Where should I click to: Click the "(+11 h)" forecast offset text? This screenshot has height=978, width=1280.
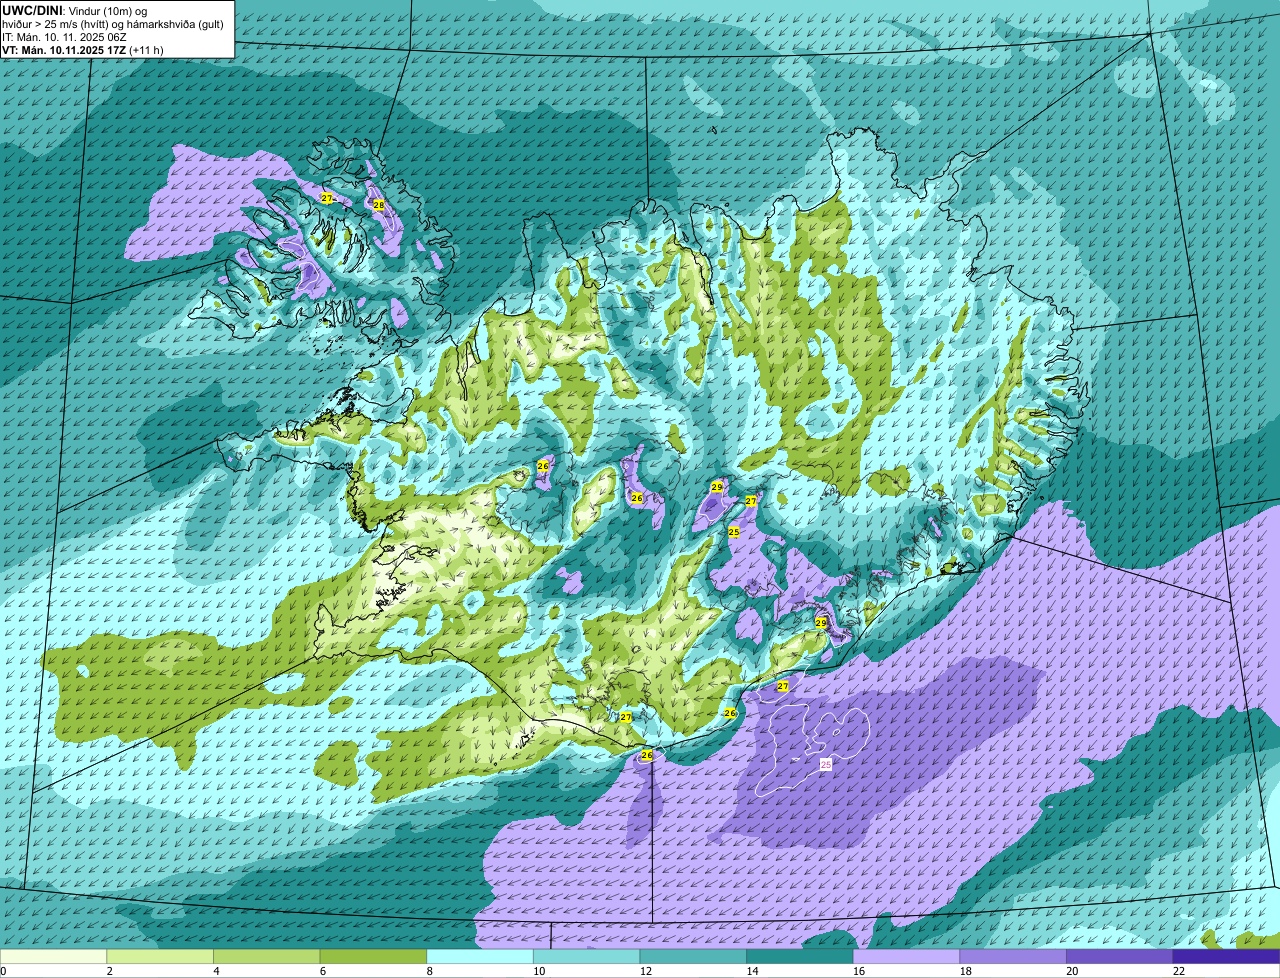coord(147,50)
